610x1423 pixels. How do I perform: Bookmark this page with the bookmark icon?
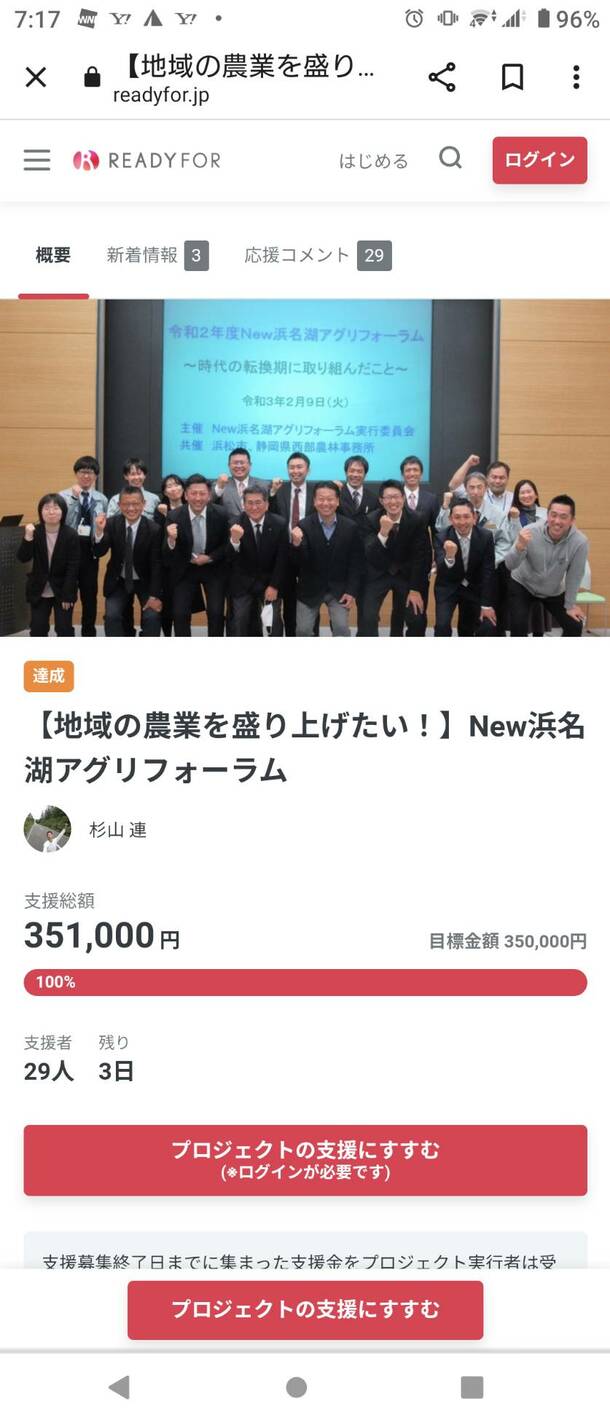(x=512, y=77)
